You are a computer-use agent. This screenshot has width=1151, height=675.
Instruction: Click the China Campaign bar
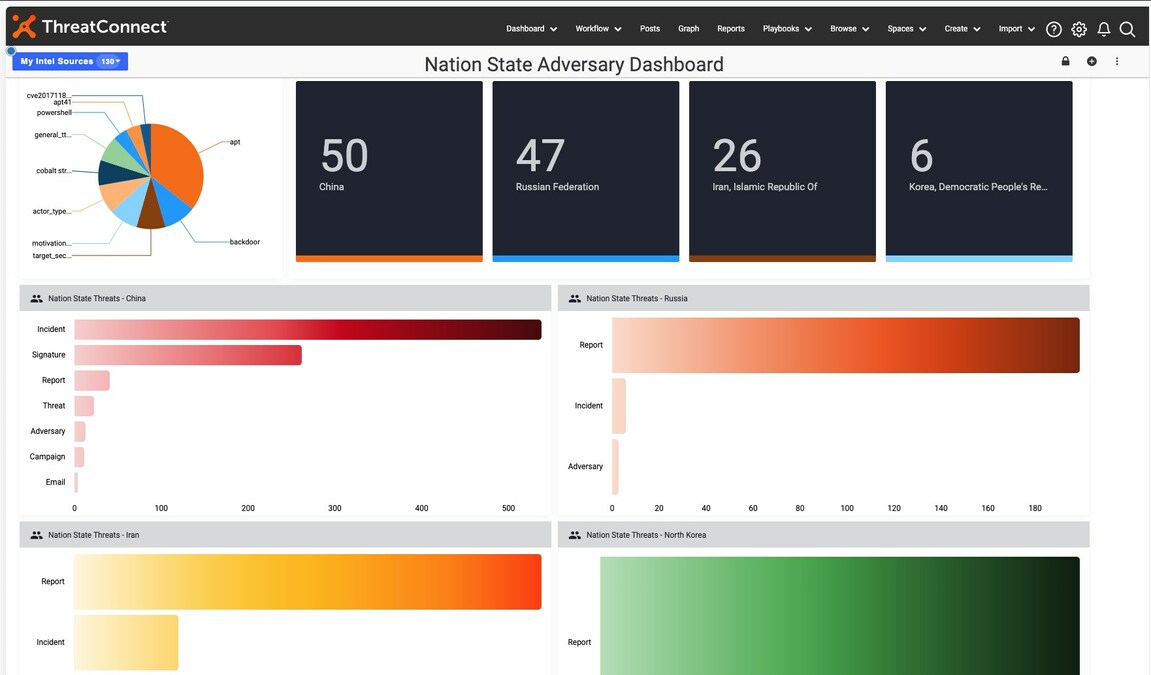click(79, 457)
